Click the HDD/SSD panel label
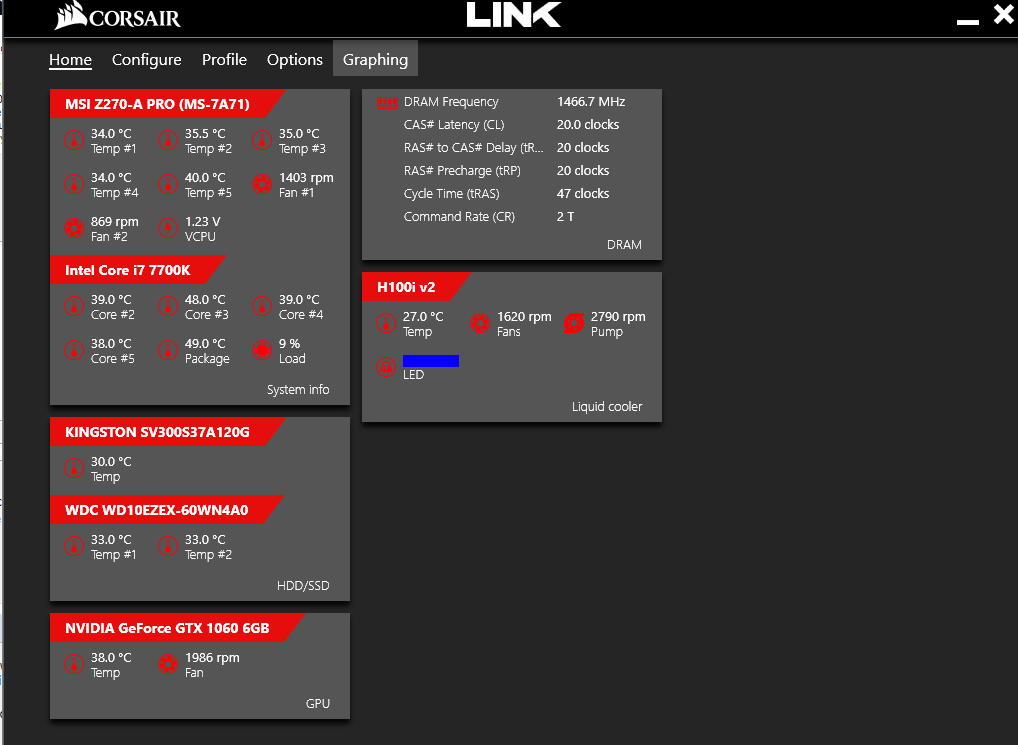This screenshot has height=745, width=1018. [x=303, y=585]
